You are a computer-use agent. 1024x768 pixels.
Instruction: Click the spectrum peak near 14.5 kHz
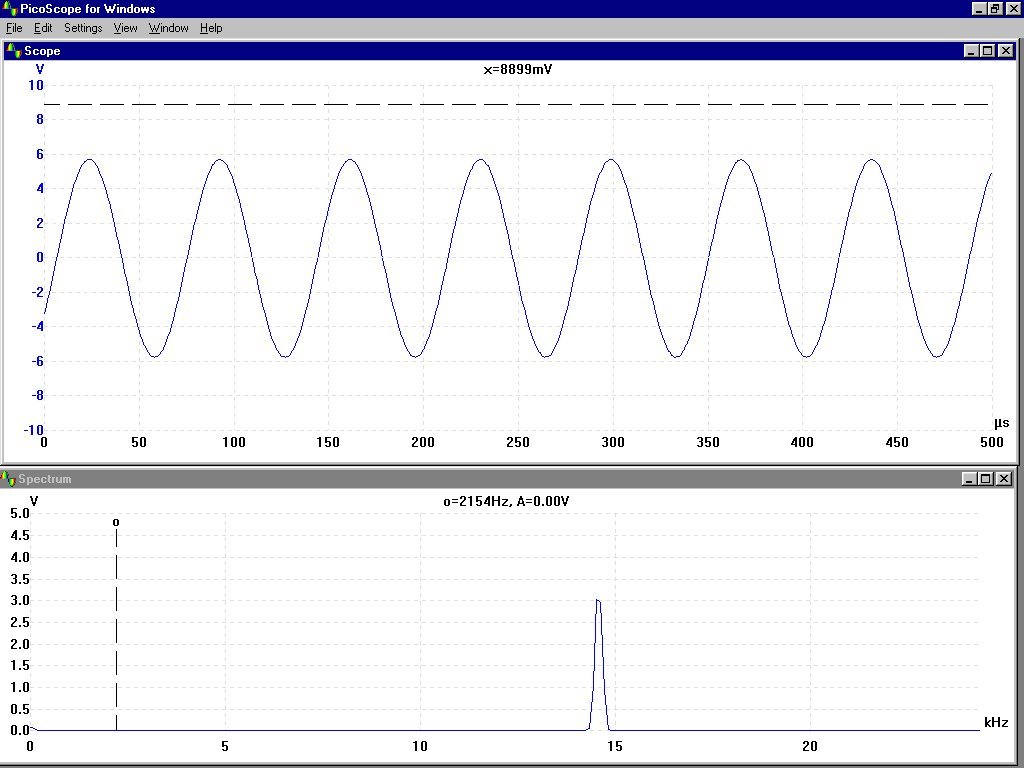(597, 602)
